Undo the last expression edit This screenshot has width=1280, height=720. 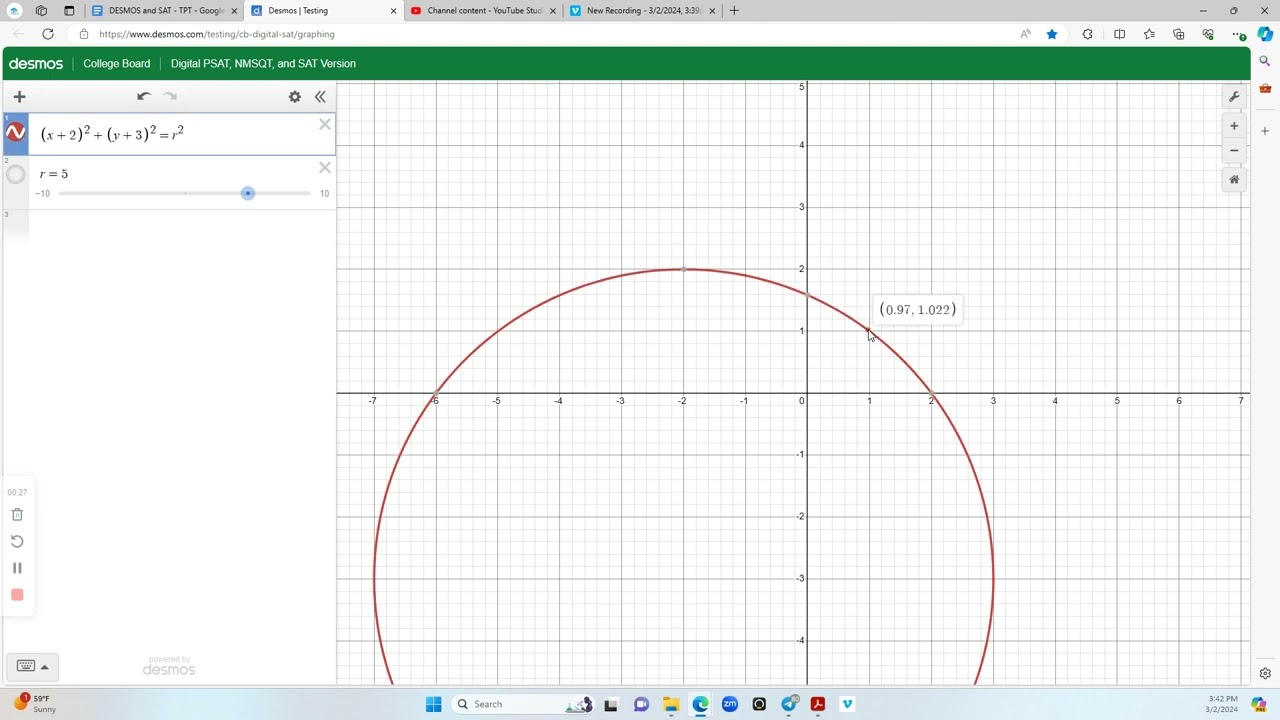click(x=144, y=97)
